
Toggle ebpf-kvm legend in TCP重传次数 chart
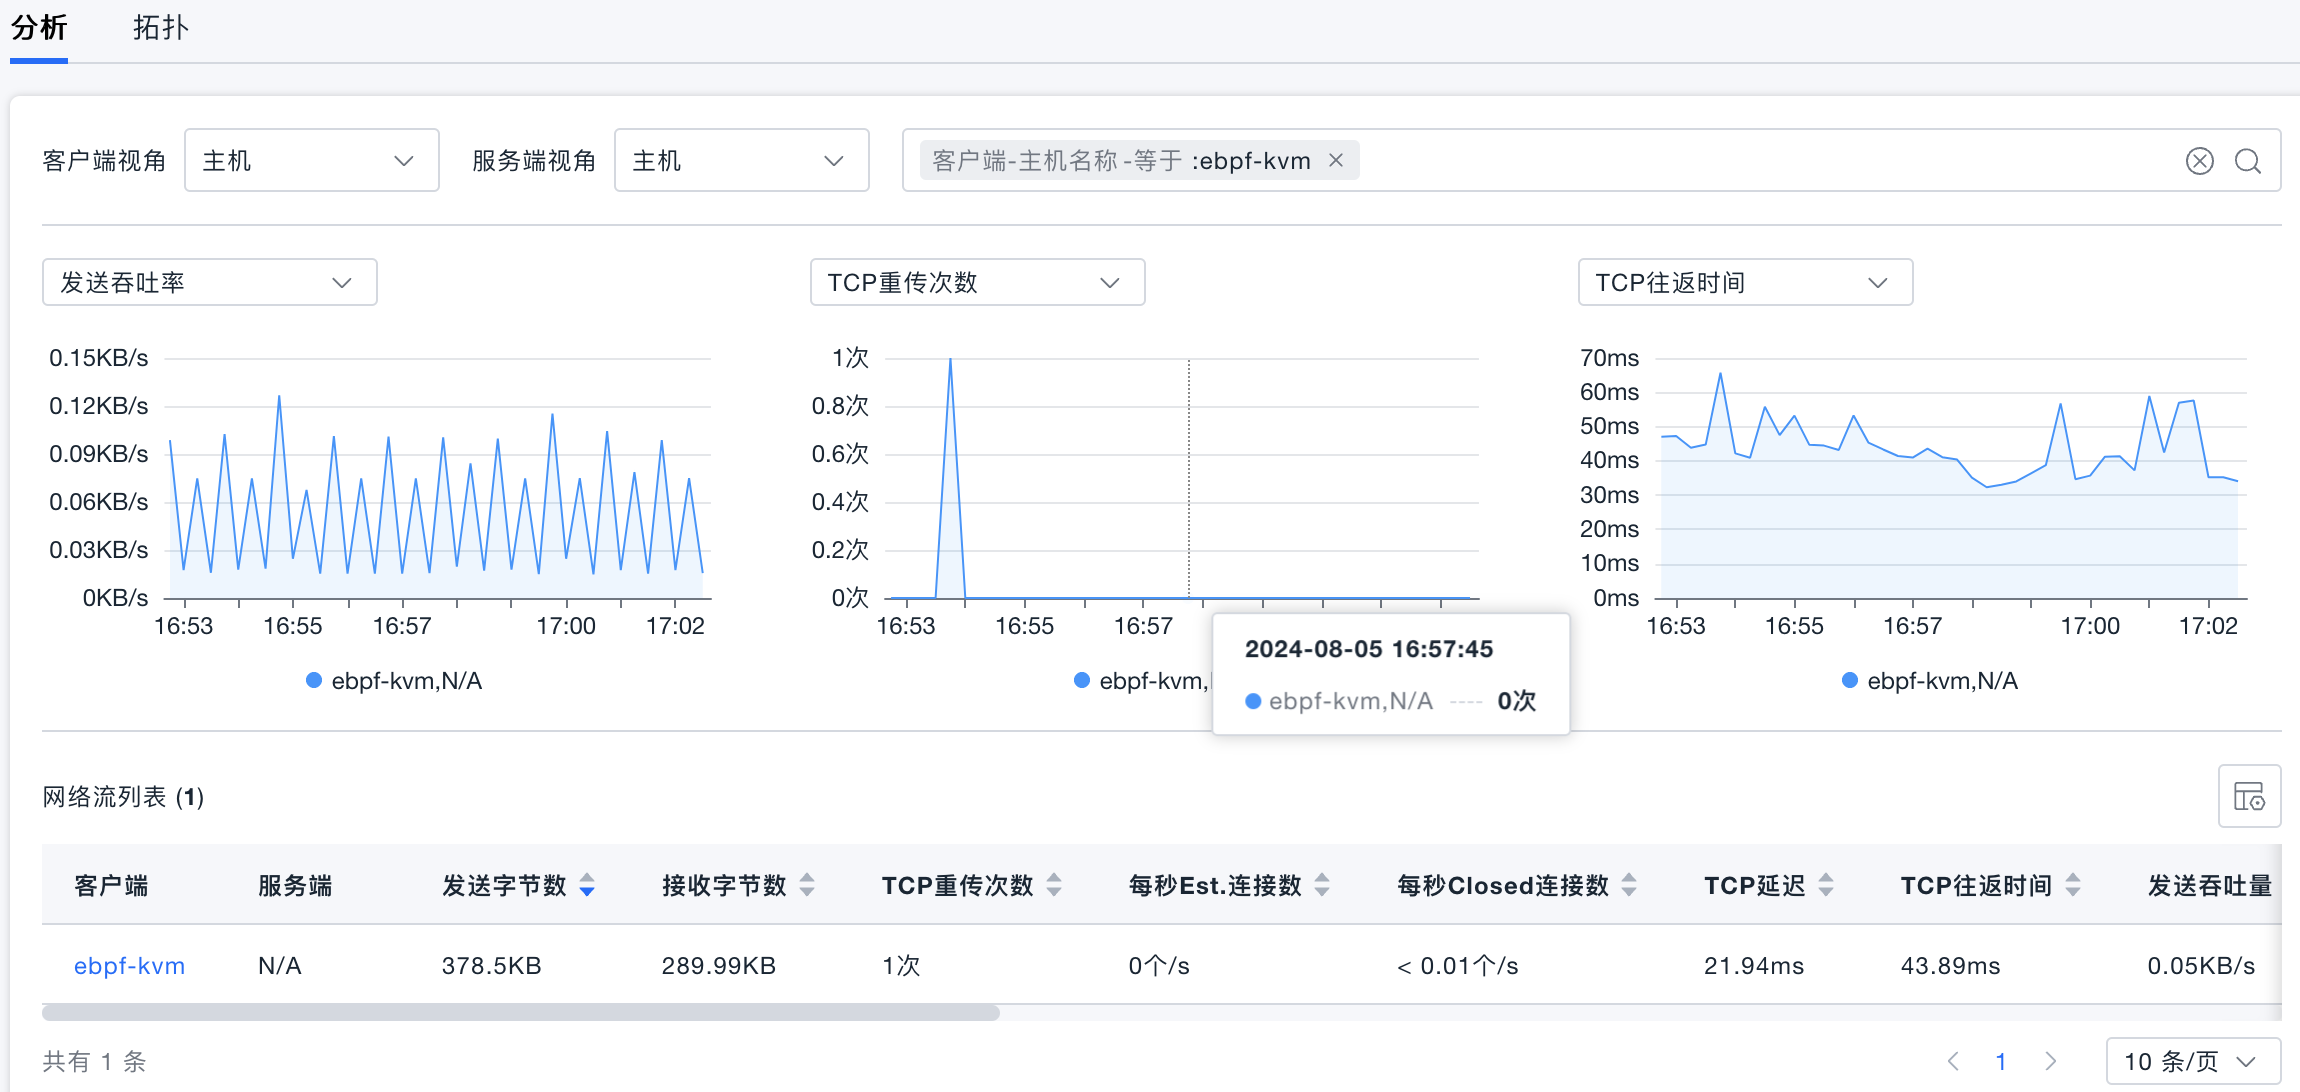[1142, 681]
